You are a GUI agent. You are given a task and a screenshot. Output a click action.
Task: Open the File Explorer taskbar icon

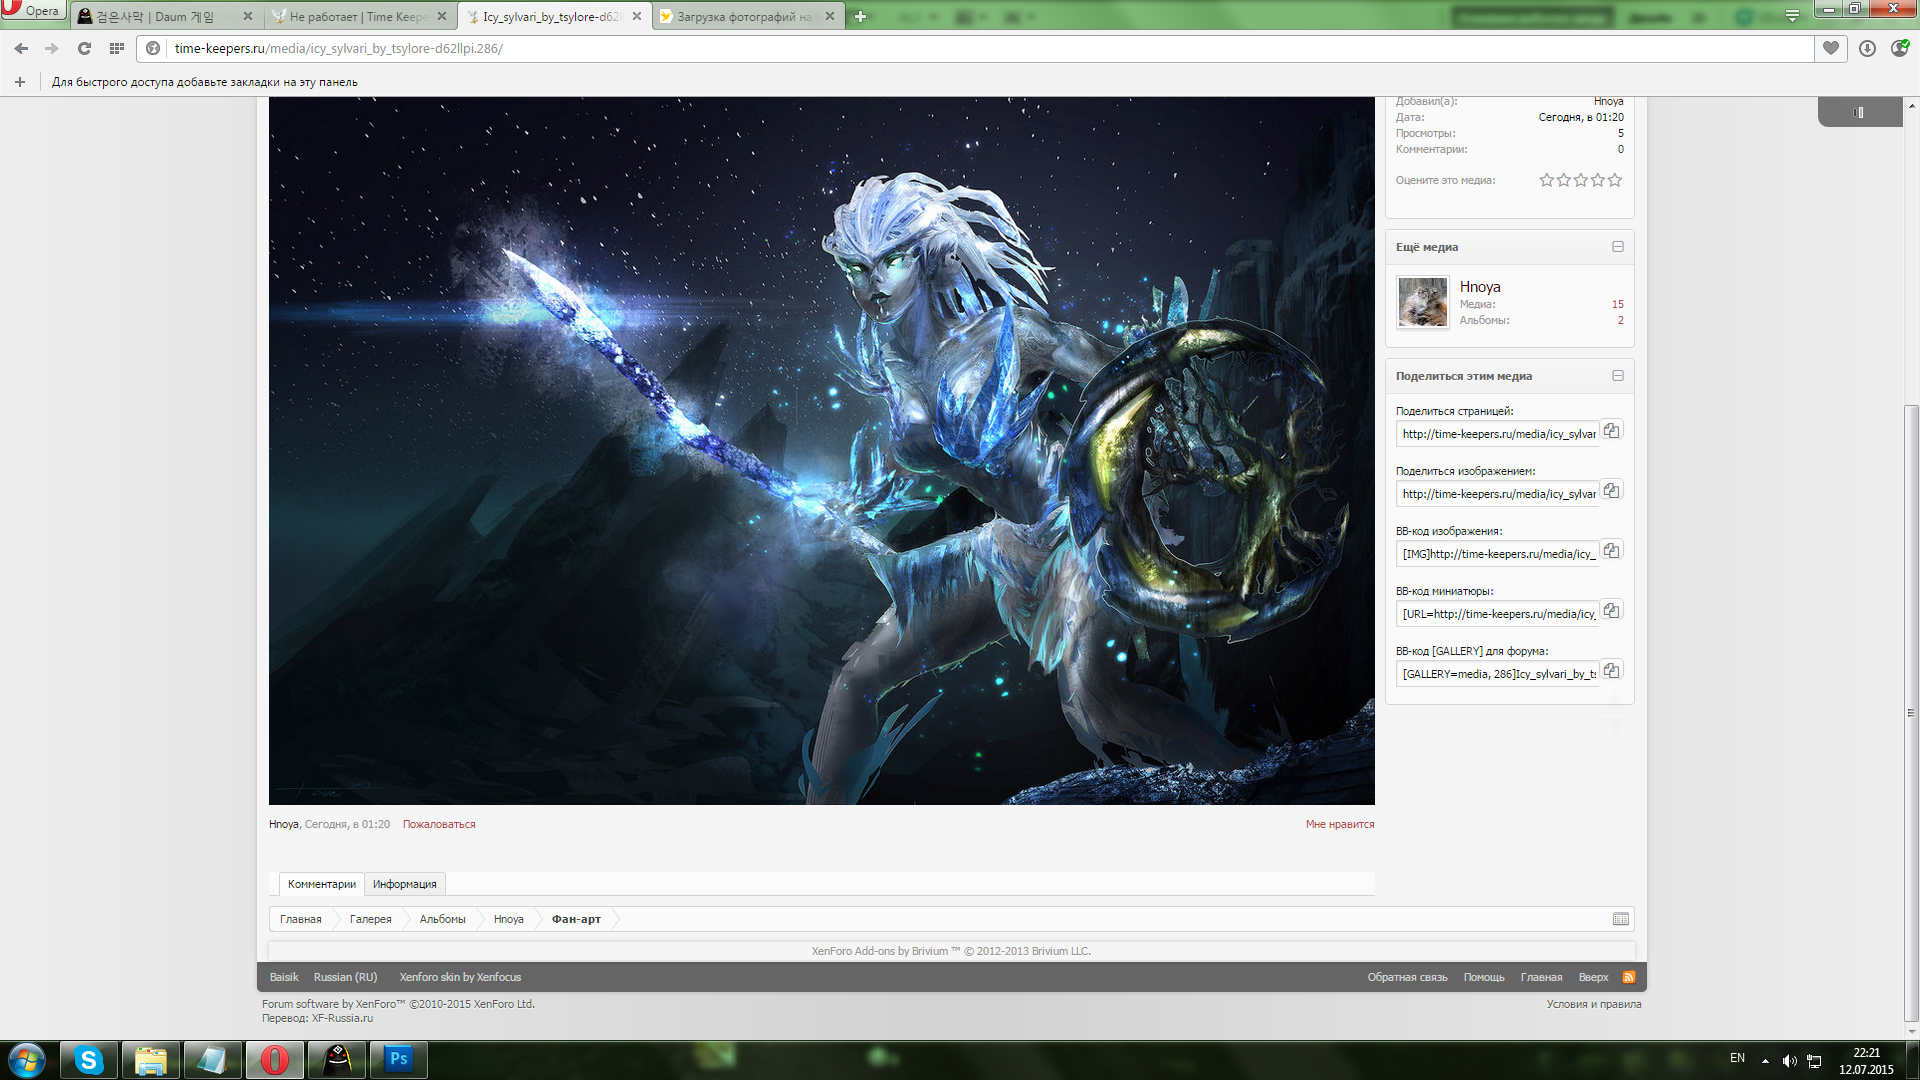(151, 1060)
